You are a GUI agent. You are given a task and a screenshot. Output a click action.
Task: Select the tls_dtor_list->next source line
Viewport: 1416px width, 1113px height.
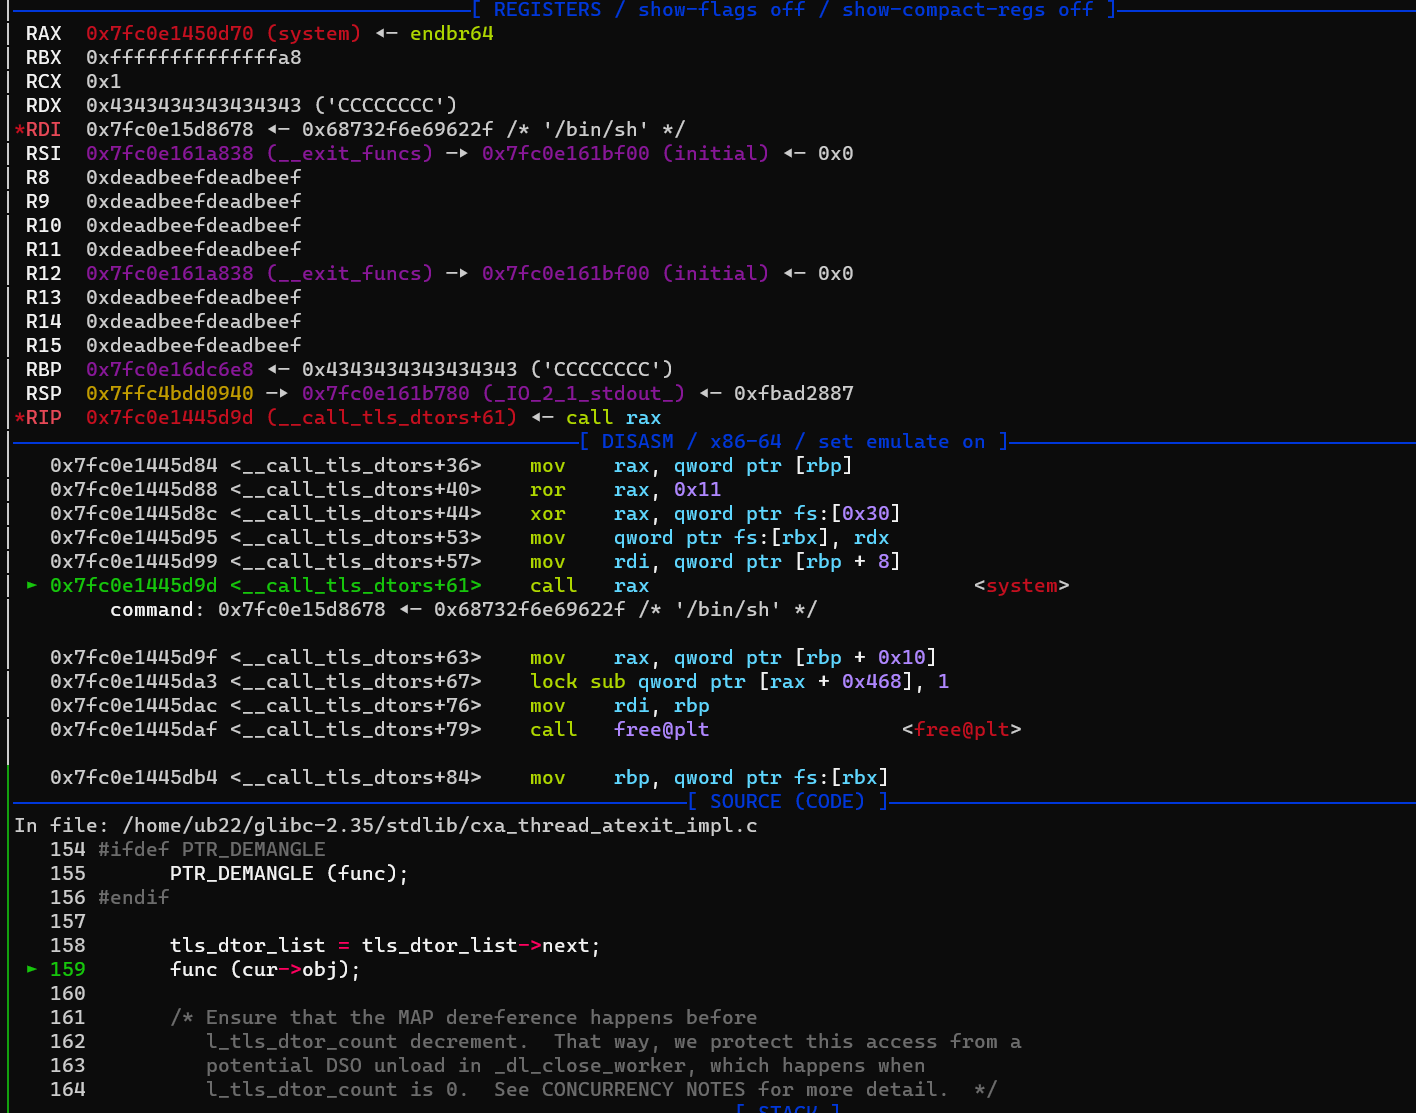[x=385, y=945]
